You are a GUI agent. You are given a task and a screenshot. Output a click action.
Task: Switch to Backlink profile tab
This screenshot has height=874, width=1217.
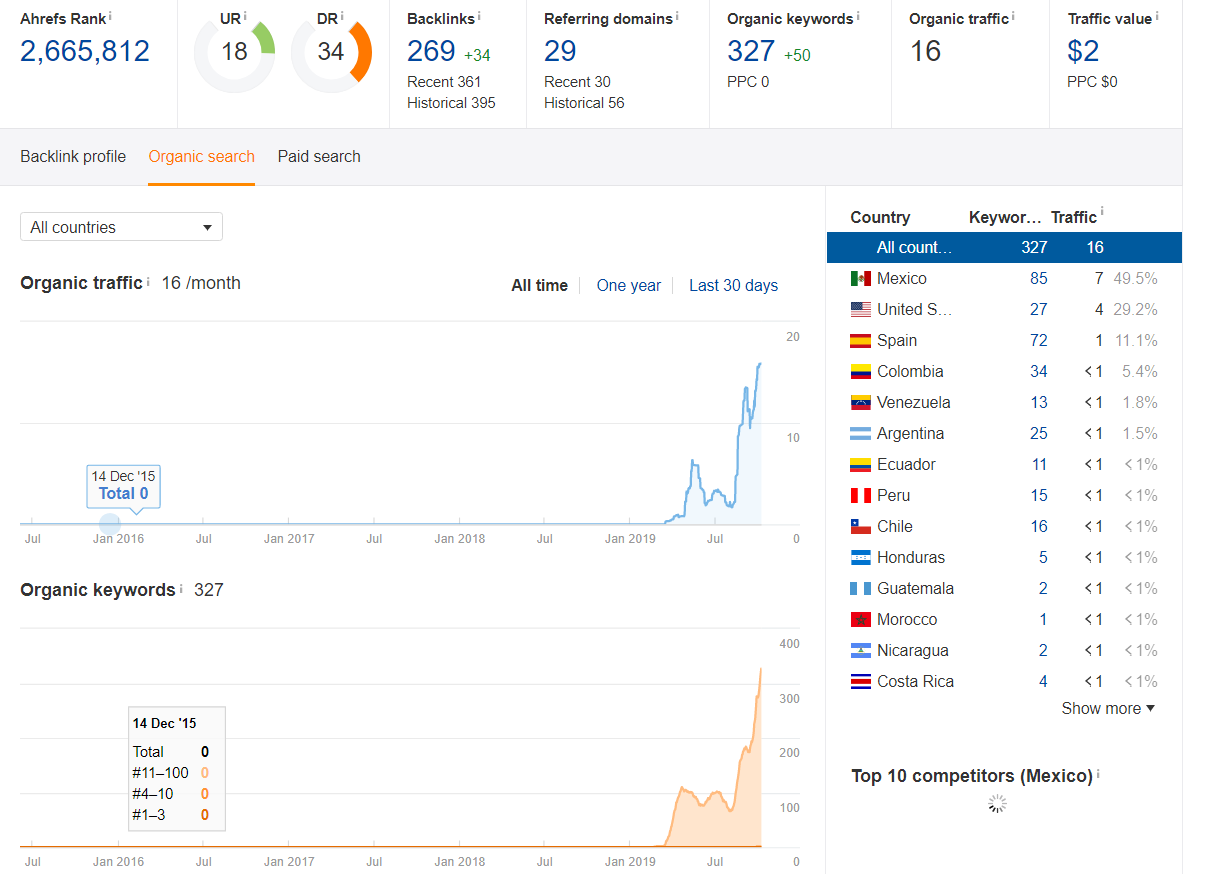click(x=73, y=156)
